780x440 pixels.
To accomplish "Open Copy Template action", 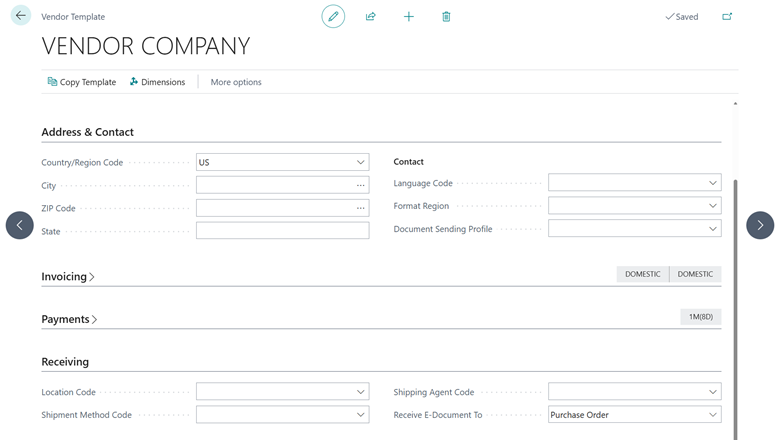I will (x=81, y=82).
